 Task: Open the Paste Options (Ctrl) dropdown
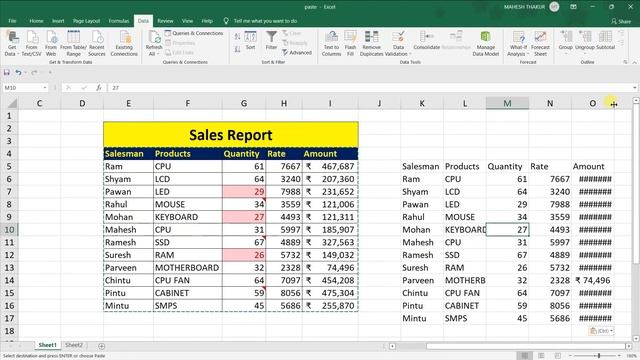pyautogui.click(x=602, y=331)
